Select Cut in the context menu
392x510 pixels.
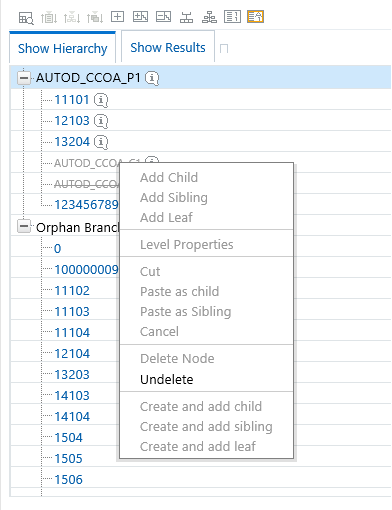point(150,271)
